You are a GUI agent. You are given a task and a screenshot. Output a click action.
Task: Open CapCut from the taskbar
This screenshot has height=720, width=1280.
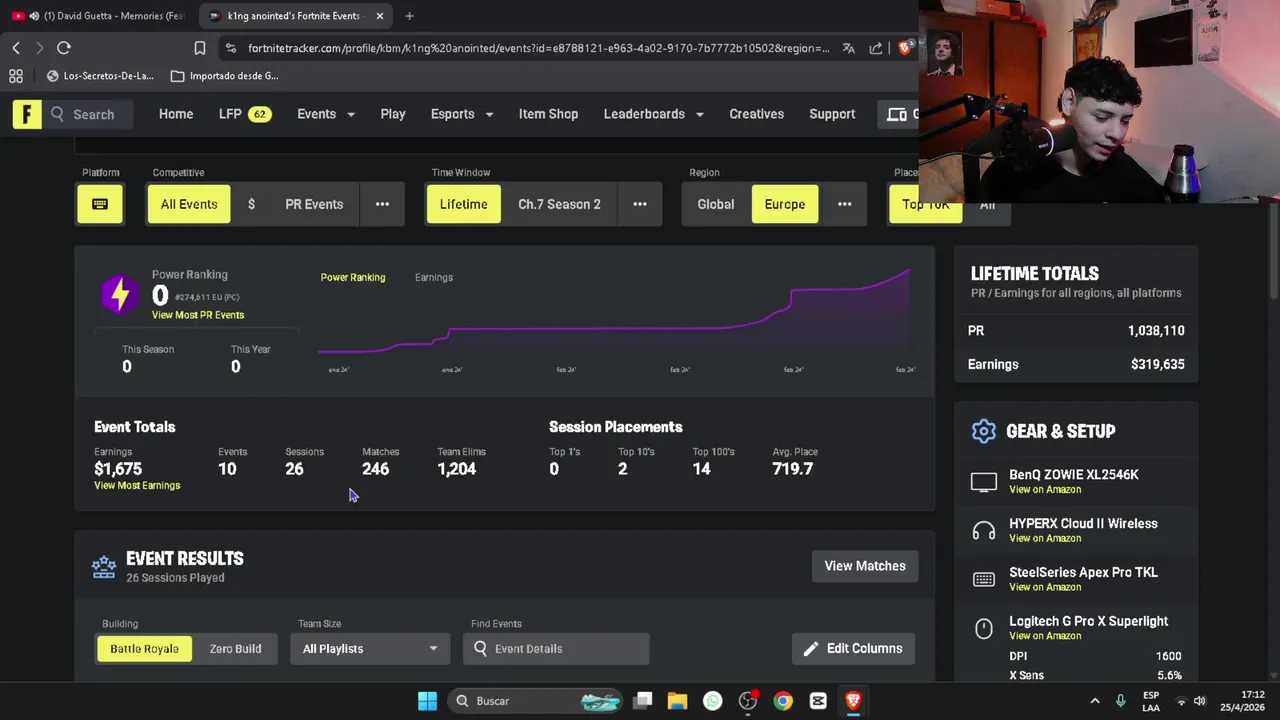tap(818, 701)
